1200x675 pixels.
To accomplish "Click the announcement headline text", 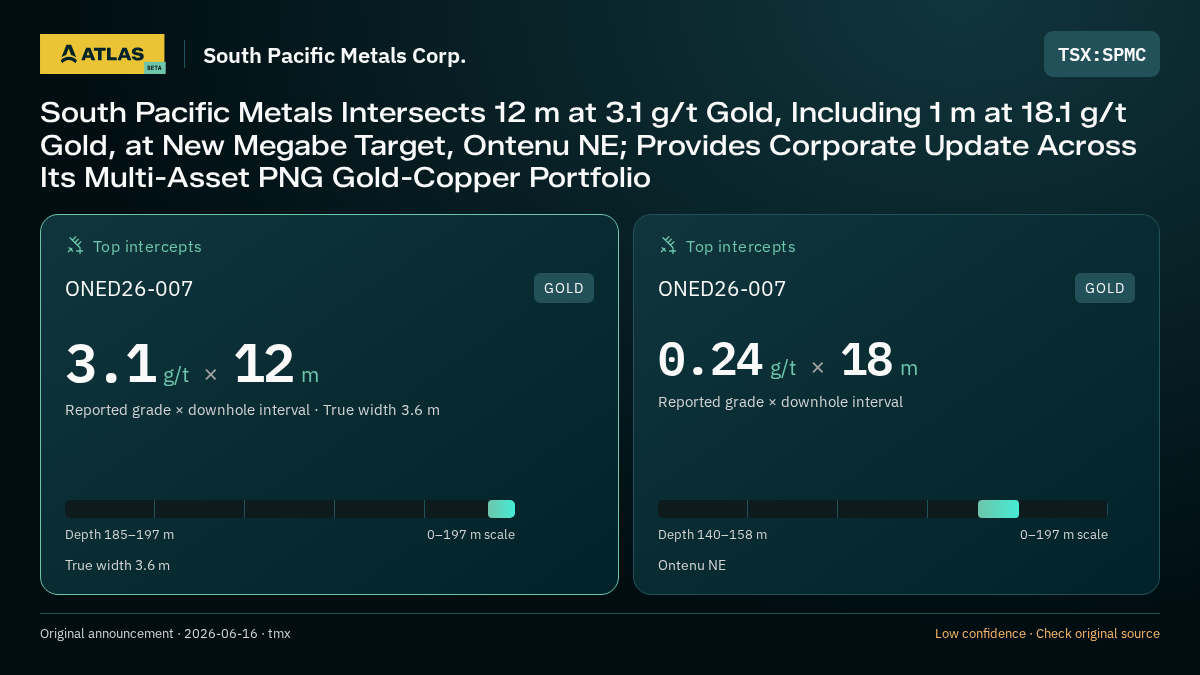I will 589,145.
